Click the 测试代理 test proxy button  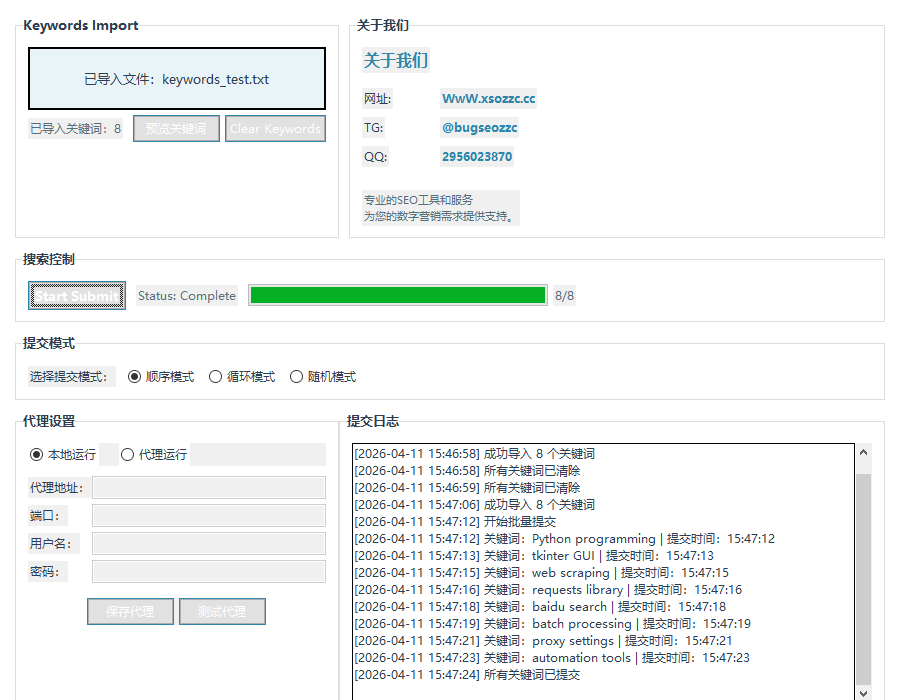pos(222,612)
